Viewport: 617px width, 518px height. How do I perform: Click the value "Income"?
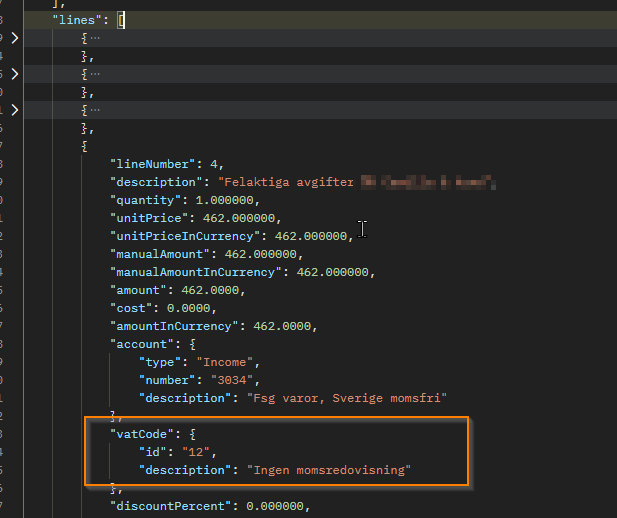point(225,363)
